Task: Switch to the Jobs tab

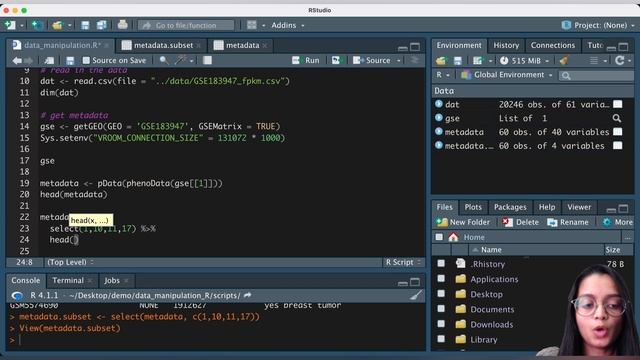Action: point(111,280)
